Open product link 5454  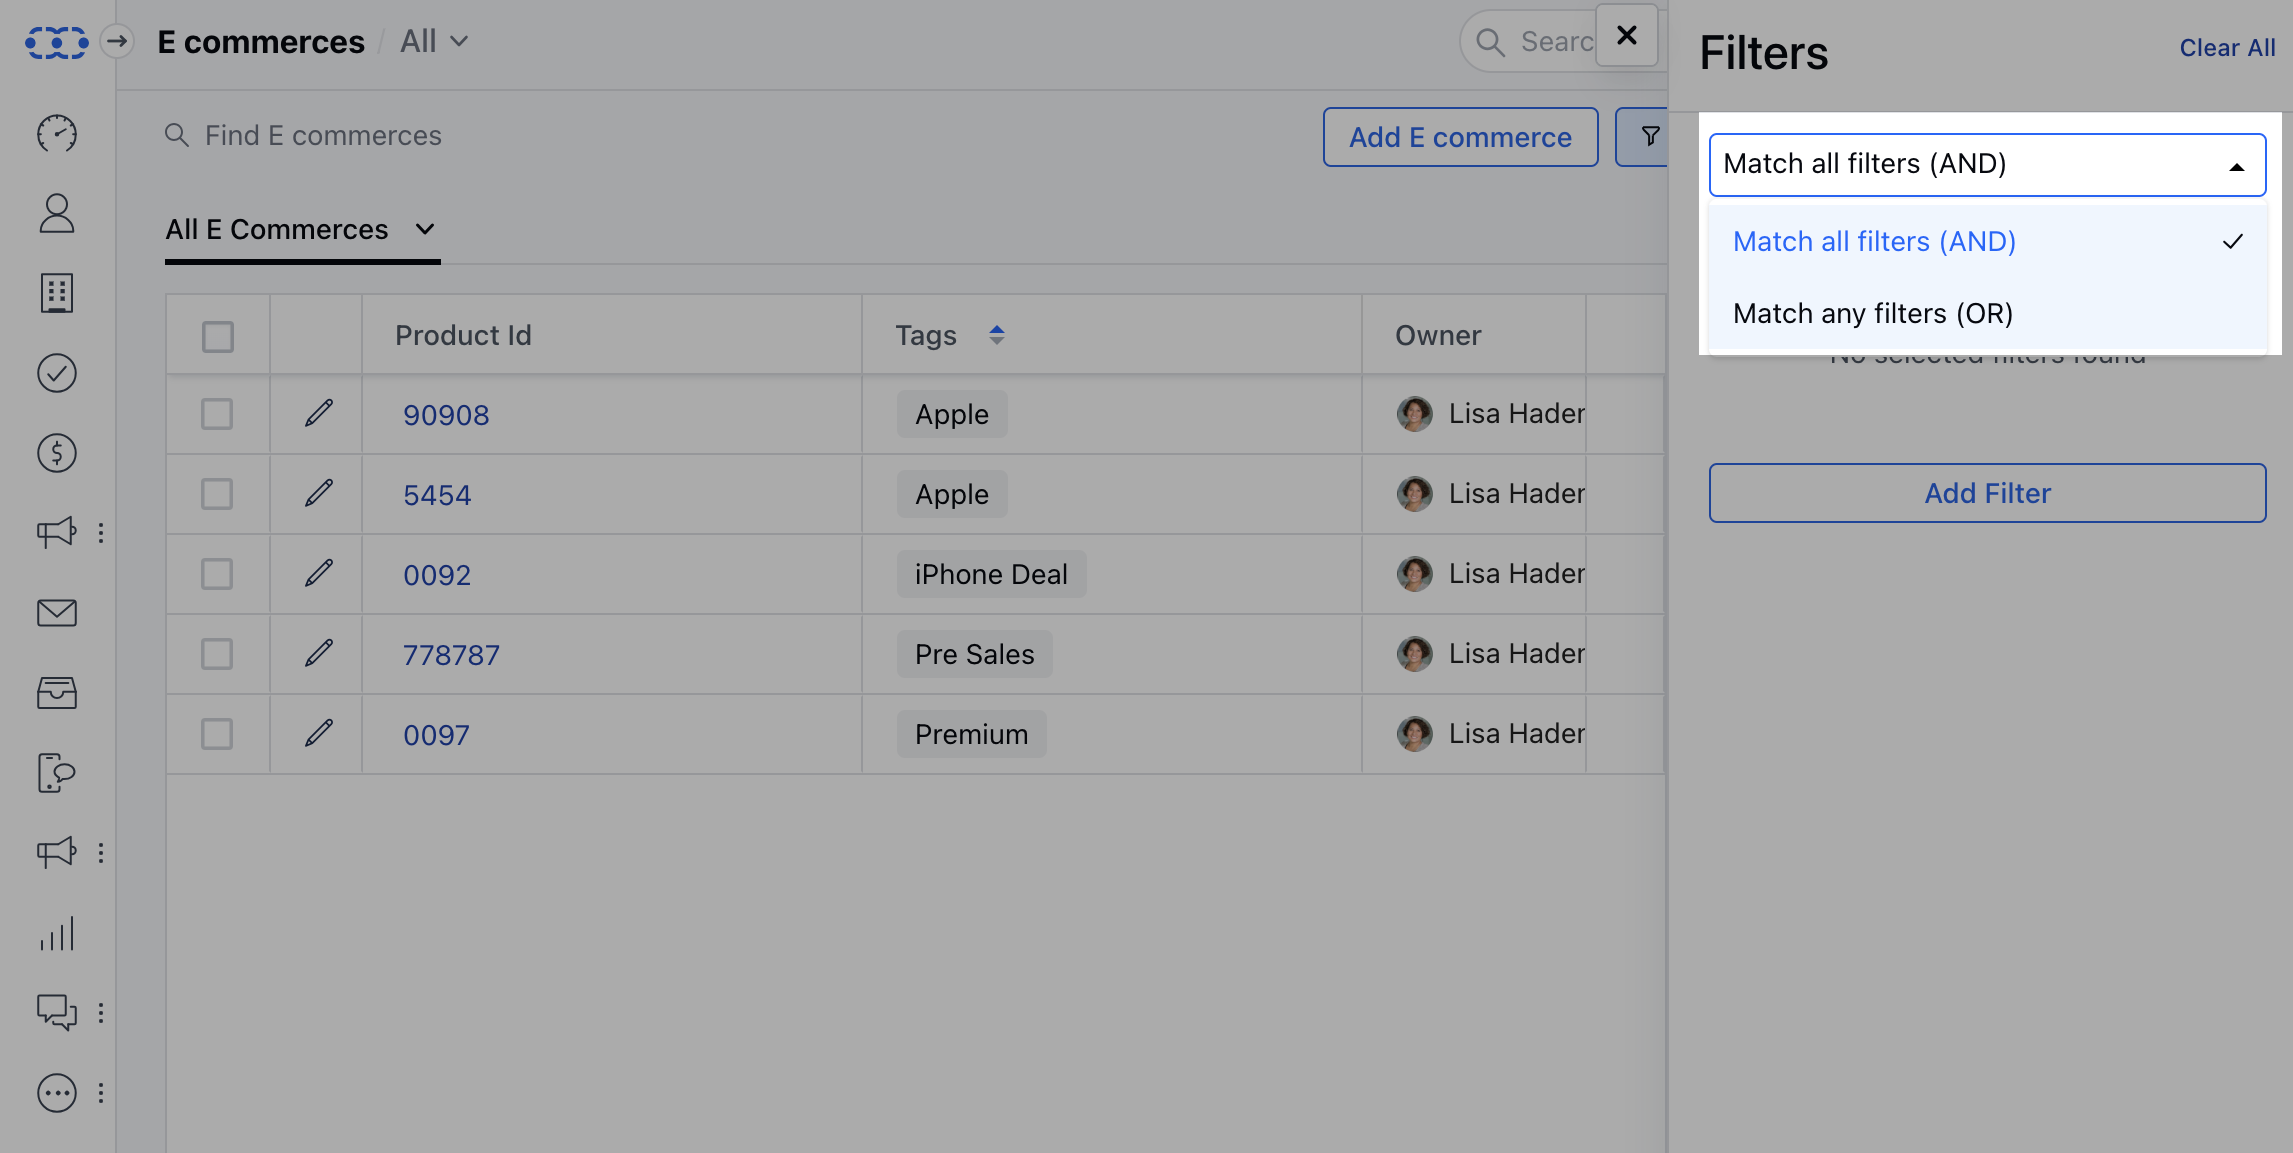(x=437, y=495)
